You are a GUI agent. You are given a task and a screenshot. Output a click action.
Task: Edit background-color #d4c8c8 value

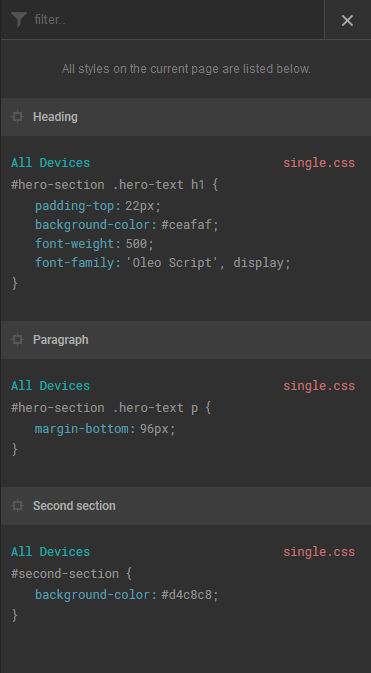[x=187, y=595]
